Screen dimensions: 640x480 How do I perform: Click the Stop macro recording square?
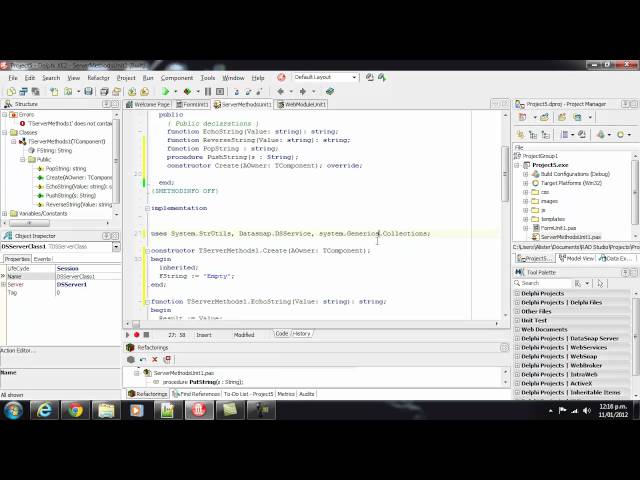[146, 335]
